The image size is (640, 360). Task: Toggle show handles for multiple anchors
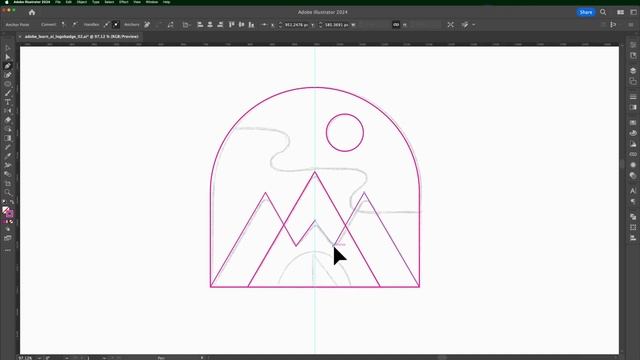click(x=107, y=24)
